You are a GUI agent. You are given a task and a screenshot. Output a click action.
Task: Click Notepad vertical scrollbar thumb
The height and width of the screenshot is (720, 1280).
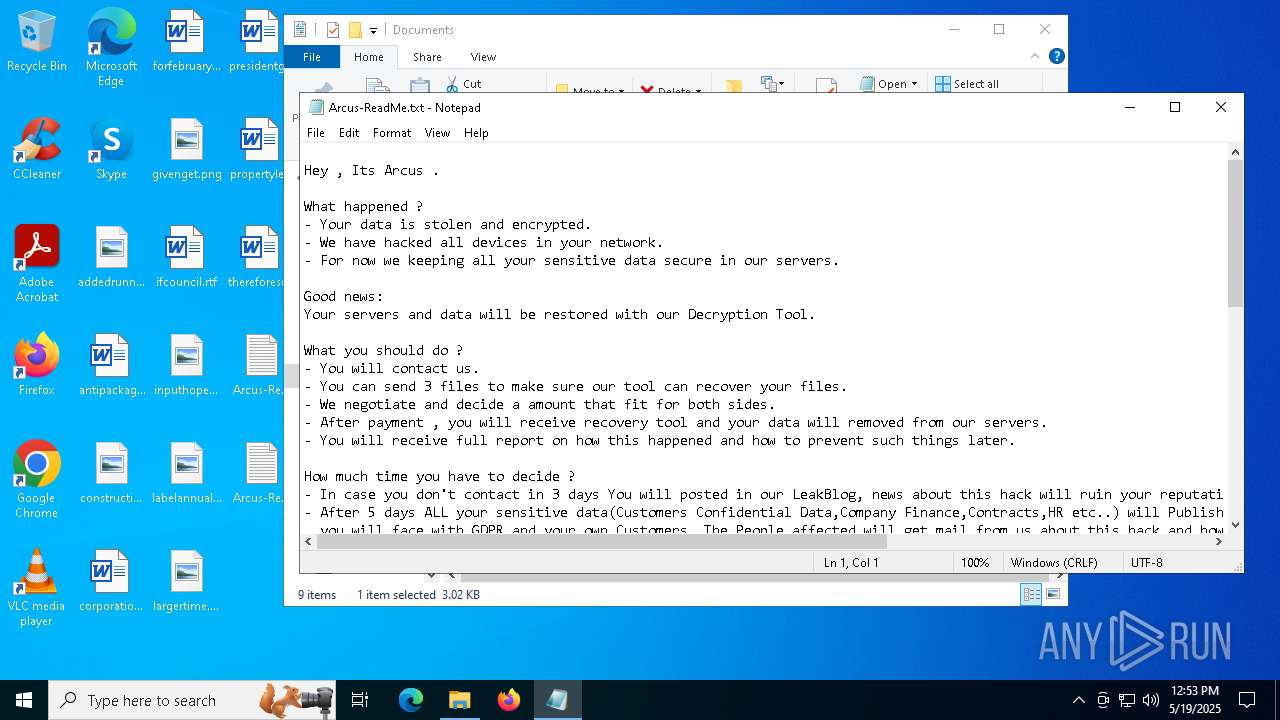1235,233
